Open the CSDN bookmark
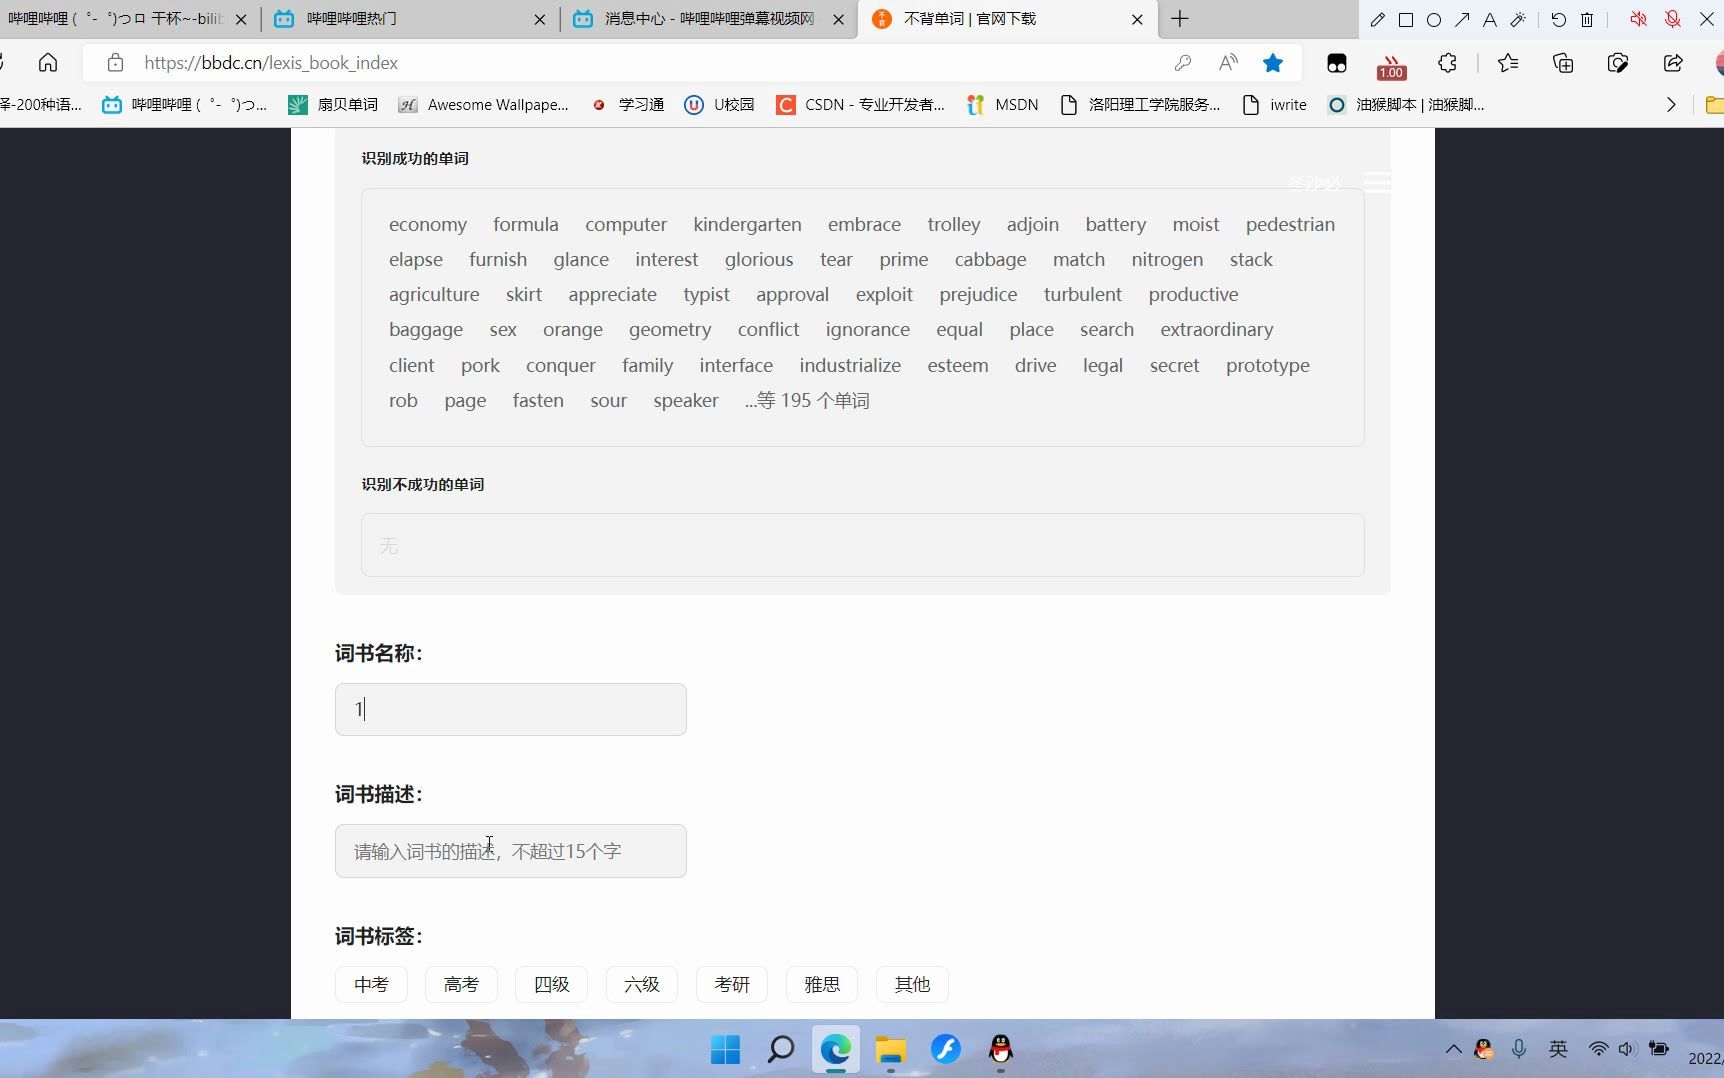Viewport: 1724px width, 1078px height. click(x=858, y=104)
